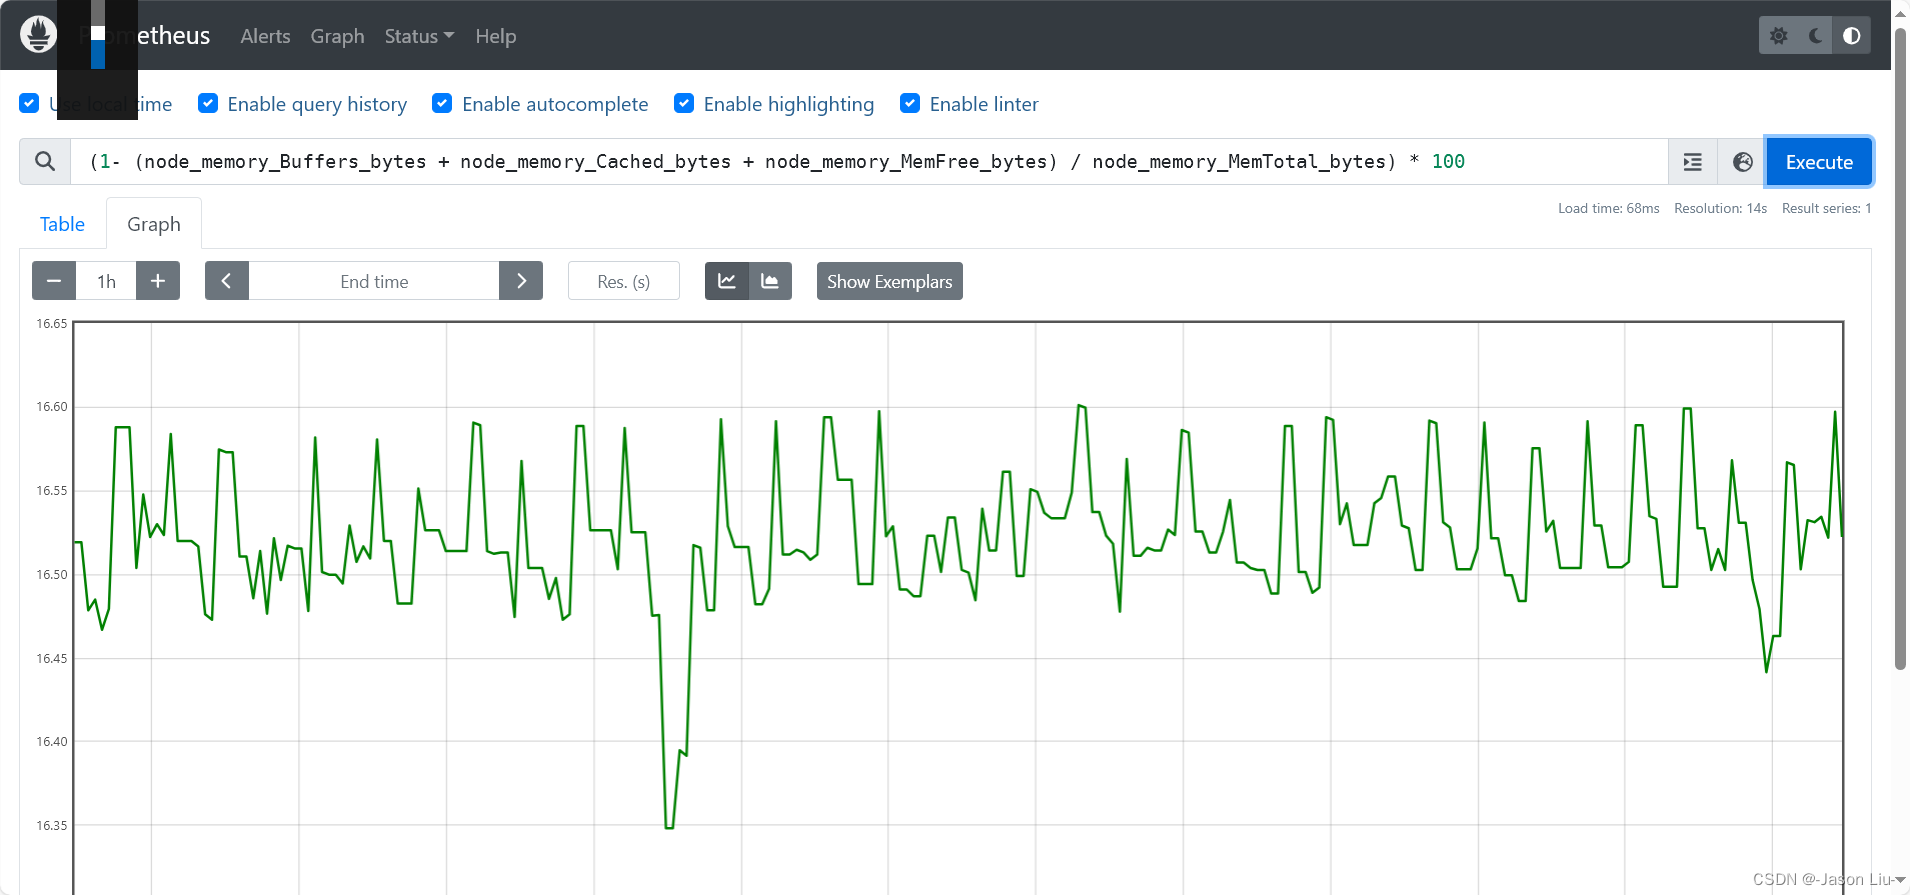The height and width of the screenshot is (895, 1910).
Task: Toggle Enable query history checkbox
Action: [208, 103]
